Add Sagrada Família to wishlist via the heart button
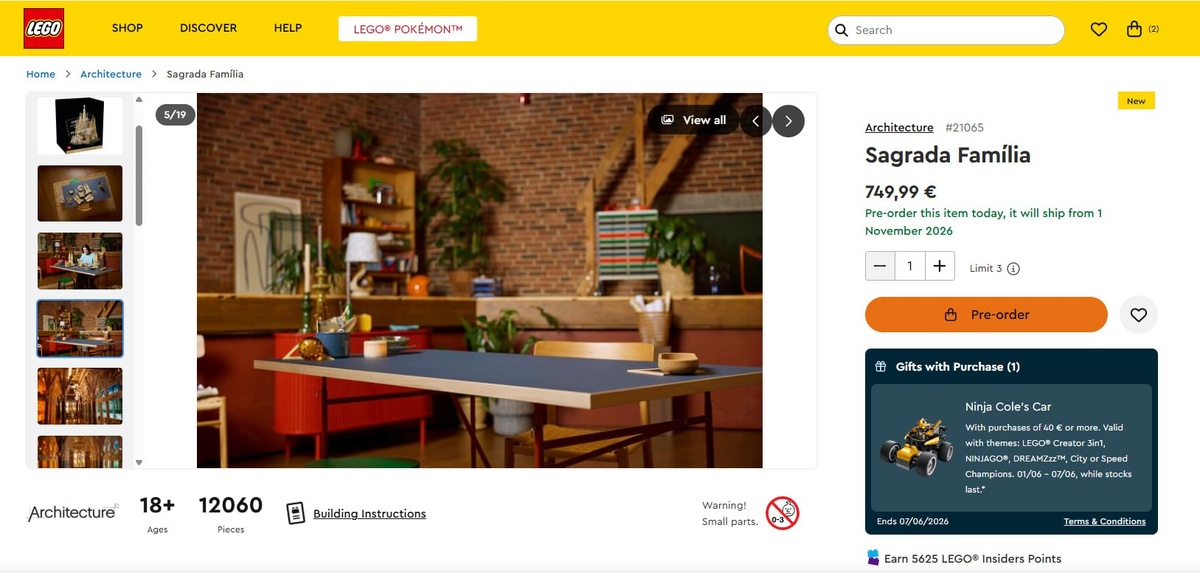The height and width of the screenshot is (573, 1200). [x=1138, y=314]
